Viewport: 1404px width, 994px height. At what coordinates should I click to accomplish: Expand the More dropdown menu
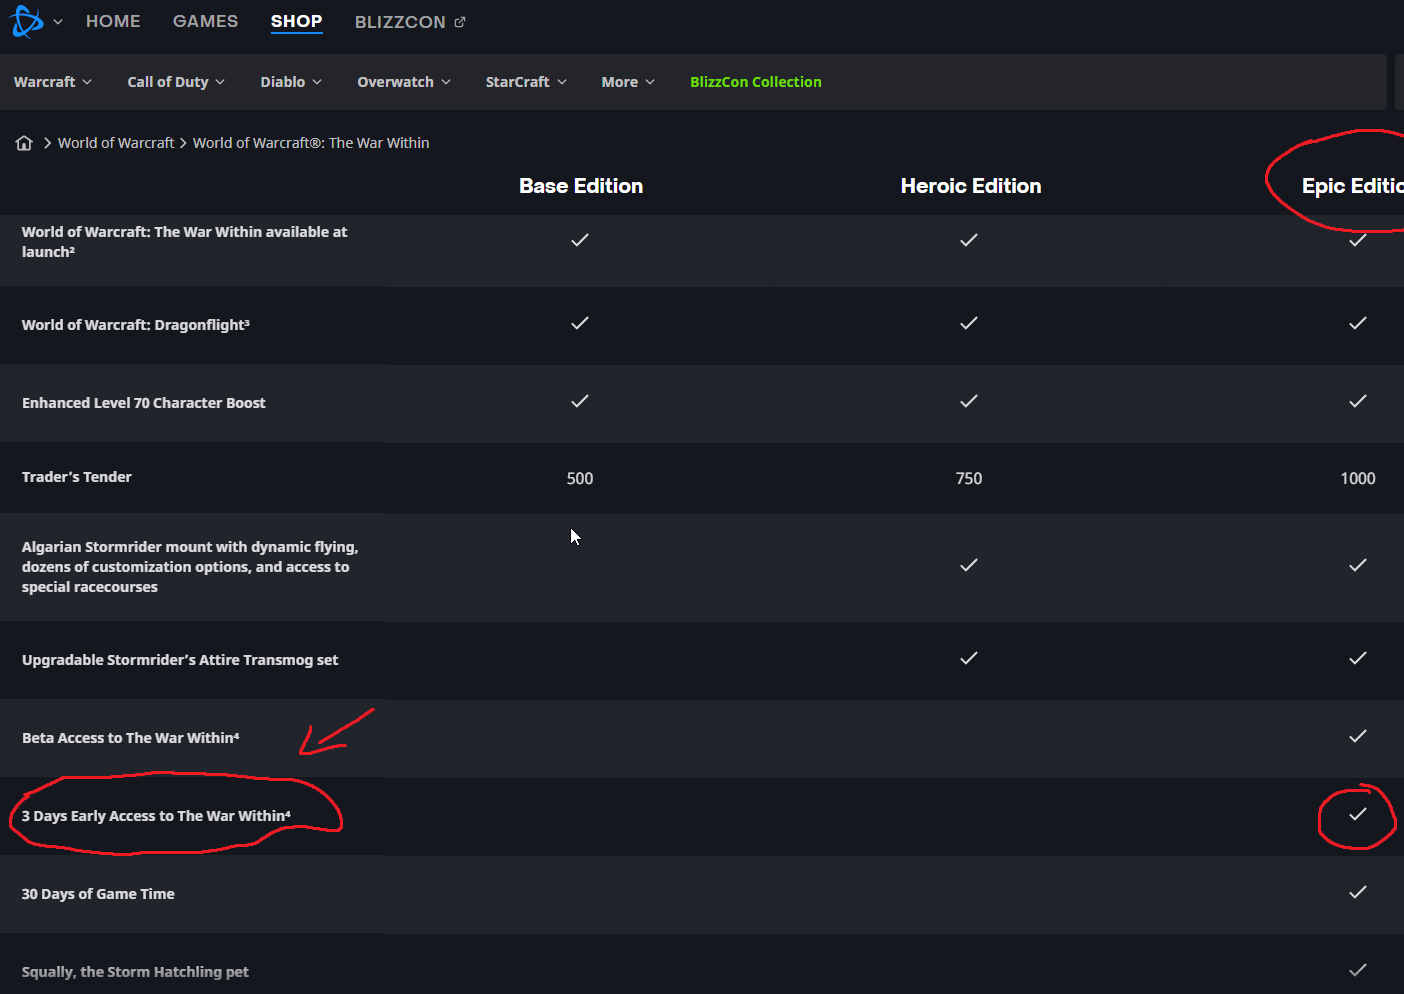(628, 82)
